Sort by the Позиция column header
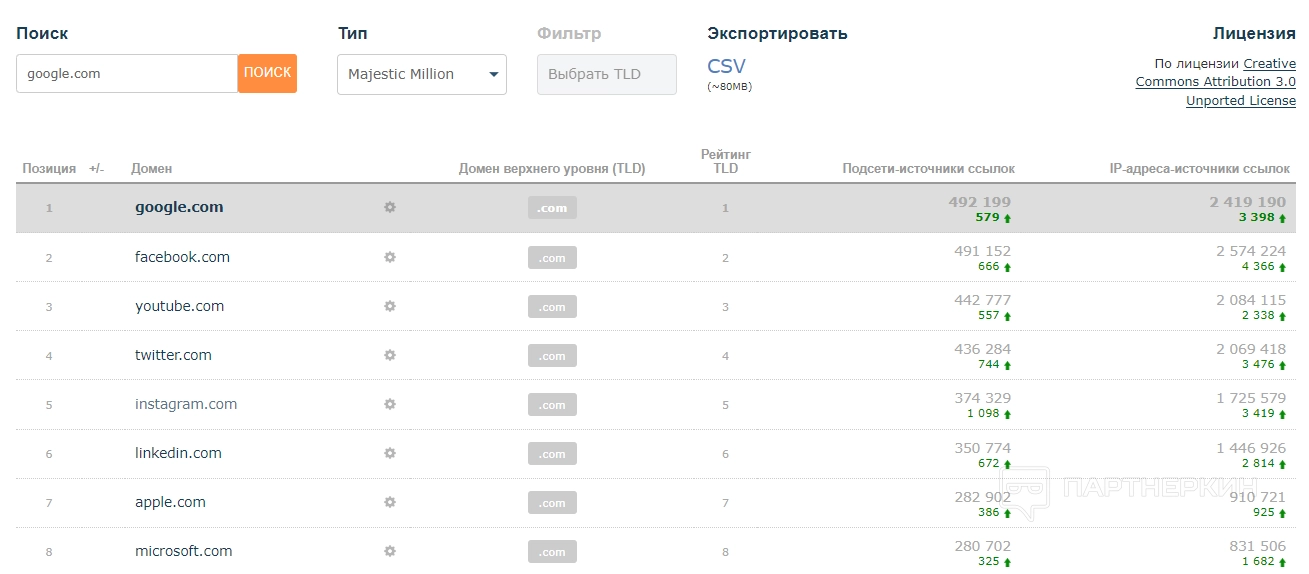The height and width of the screenshot is (574, 1309). coord(49,169)
